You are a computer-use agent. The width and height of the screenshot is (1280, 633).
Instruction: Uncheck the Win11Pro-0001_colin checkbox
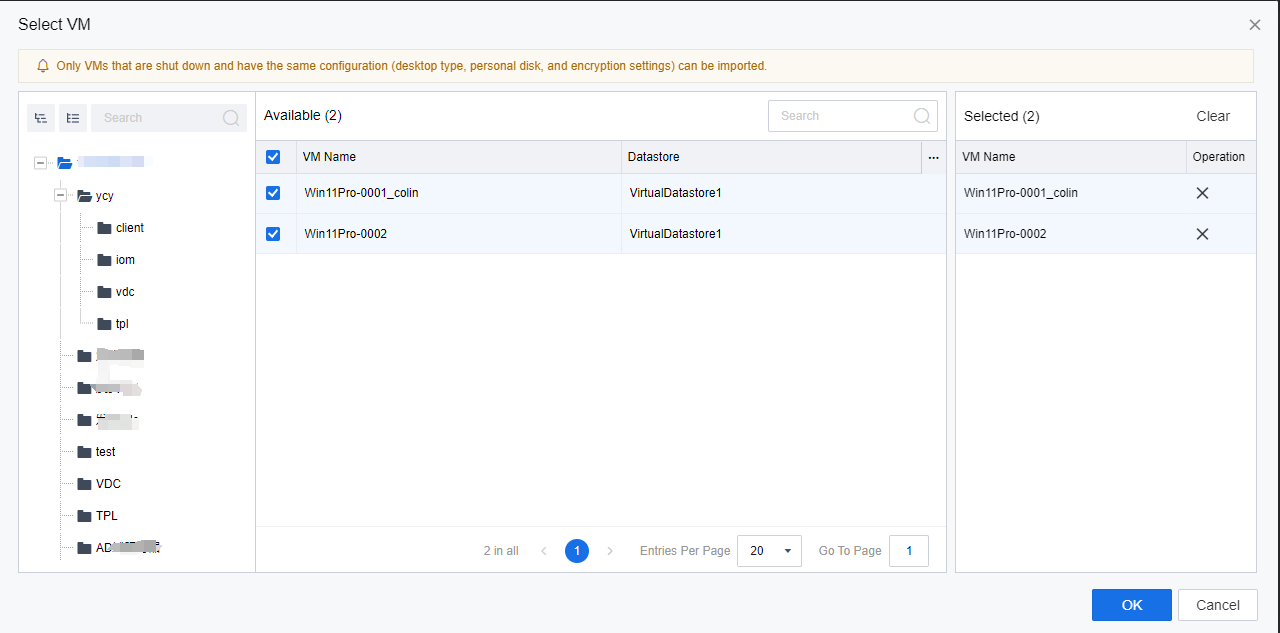[x=273, y=193]
